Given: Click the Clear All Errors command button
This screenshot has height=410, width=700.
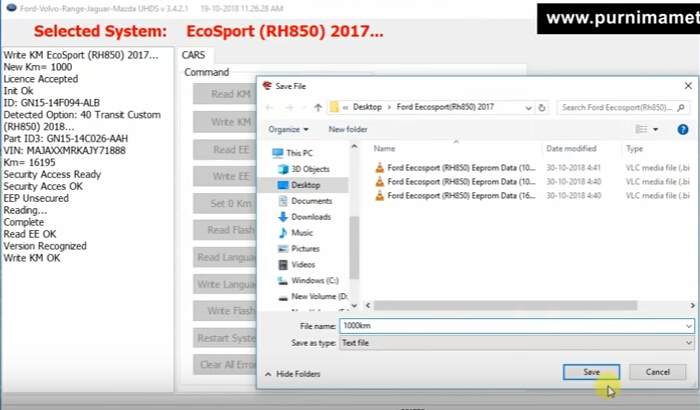Looking at the screenshot, I should (x=225, y=365).
